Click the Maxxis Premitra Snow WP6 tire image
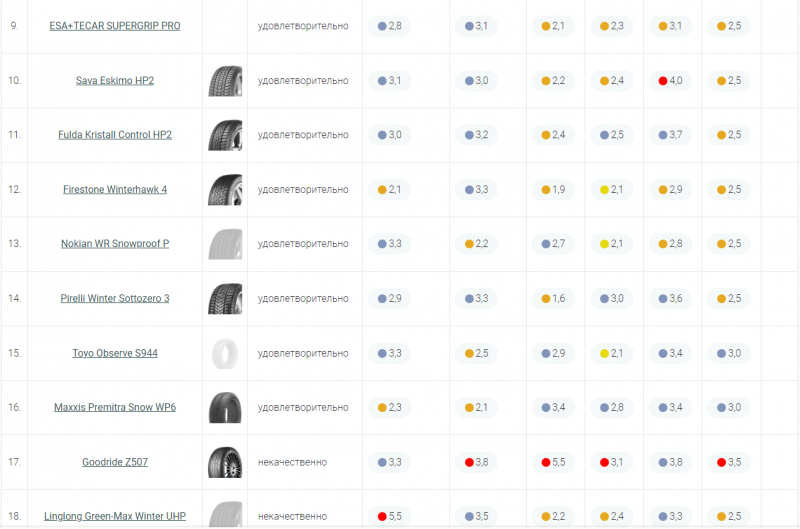 point(225,408)
